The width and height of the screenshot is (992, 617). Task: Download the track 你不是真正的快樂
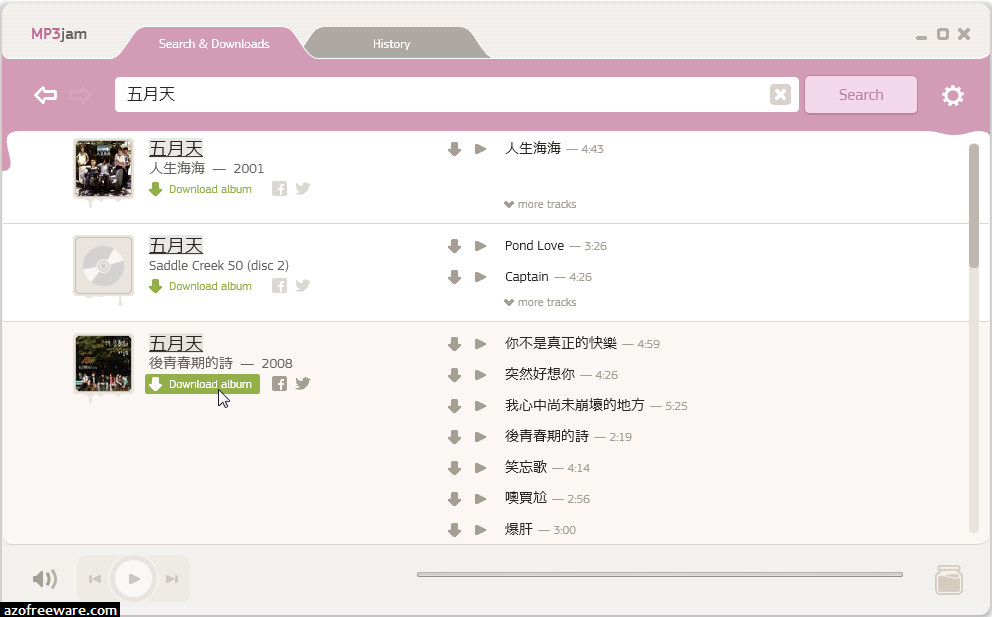pyautogui.click(x=454, y=344)
